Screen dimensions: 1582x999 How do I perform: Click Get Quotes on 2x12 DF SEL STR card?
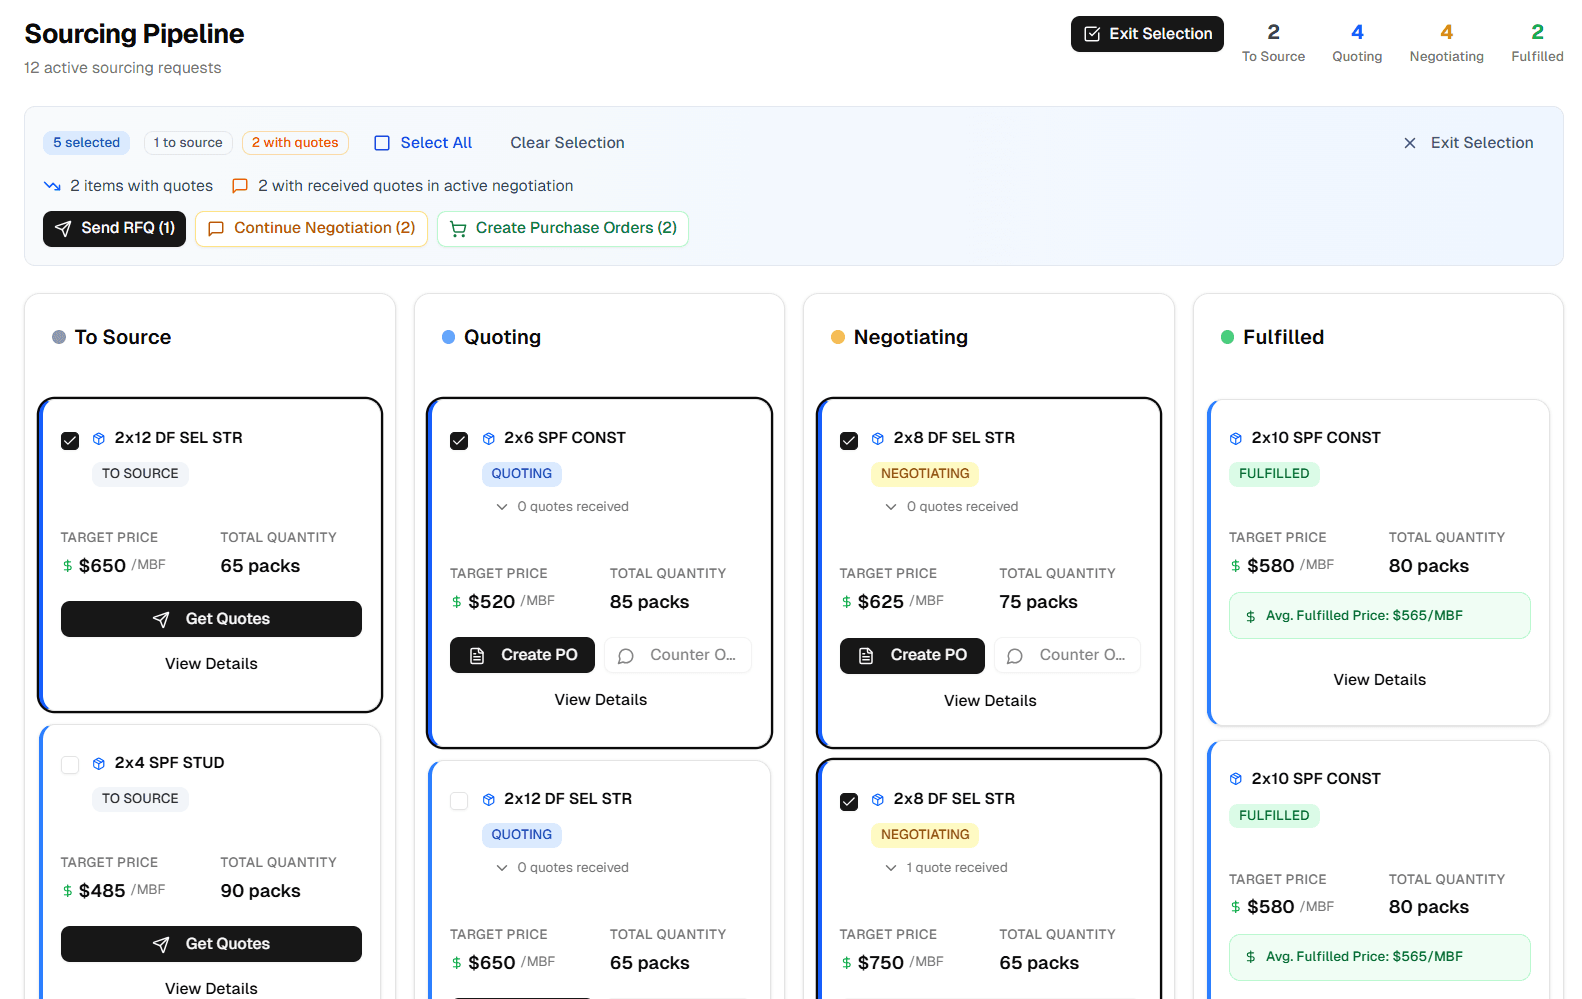tap(211, 619)
